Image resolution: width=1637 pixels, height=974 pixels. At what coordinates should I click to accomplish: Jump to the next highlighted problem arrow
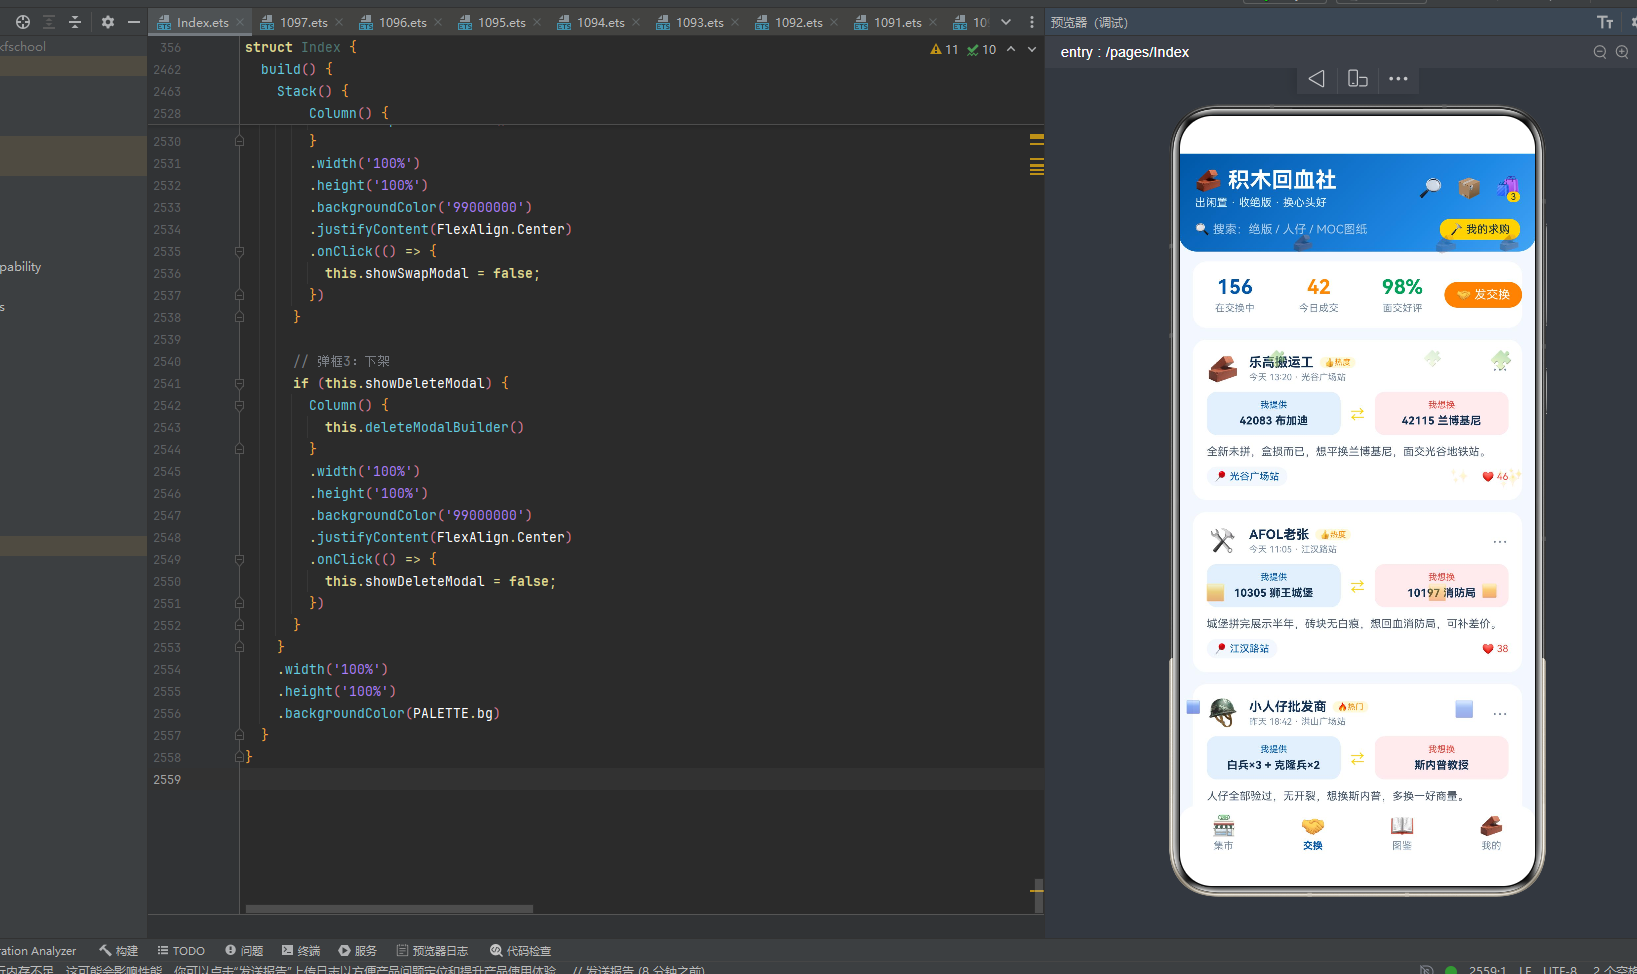coord(1032,49)
